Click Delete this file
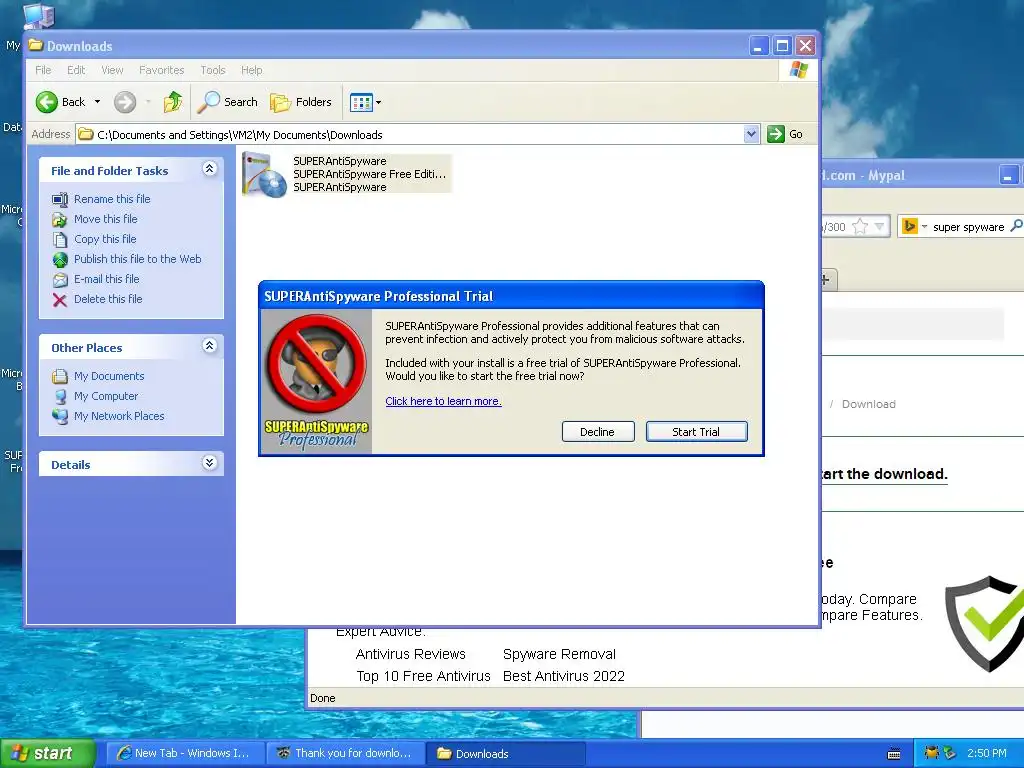The image size is (1024, 768). tap(108, 299)
